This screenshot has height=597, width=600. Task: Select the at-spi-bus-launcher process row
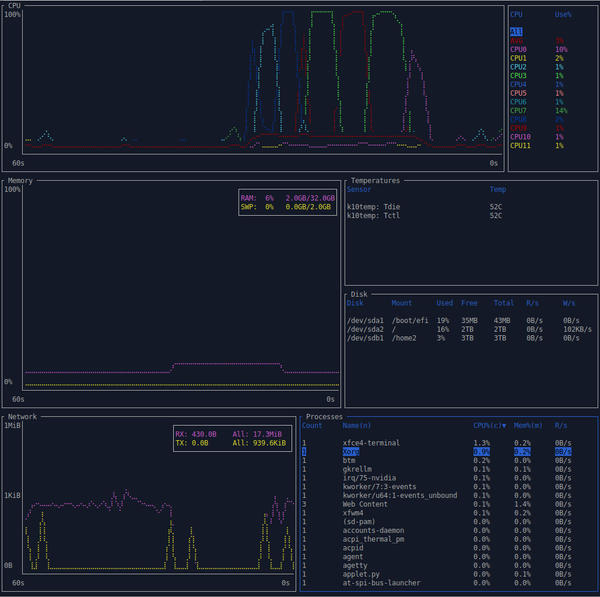click(437, 583)
